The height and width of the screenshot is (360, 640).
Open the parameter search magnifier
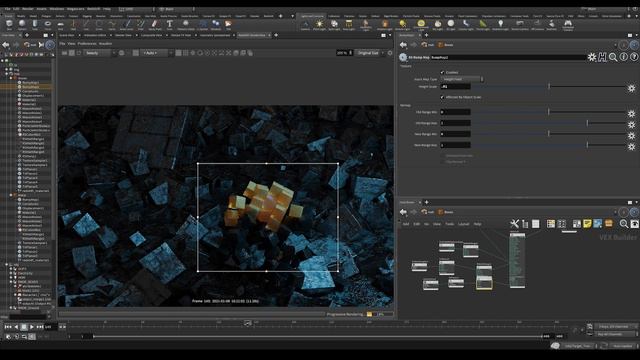(613, 58)
